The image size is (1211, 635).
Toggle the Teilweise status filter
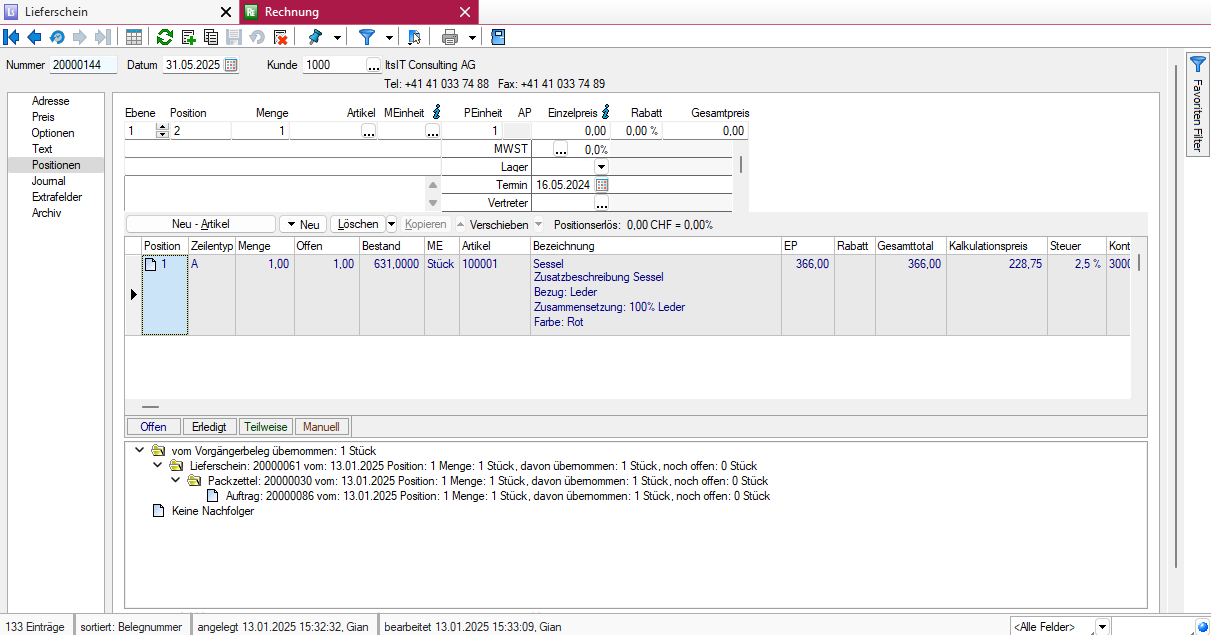[265, 427]
